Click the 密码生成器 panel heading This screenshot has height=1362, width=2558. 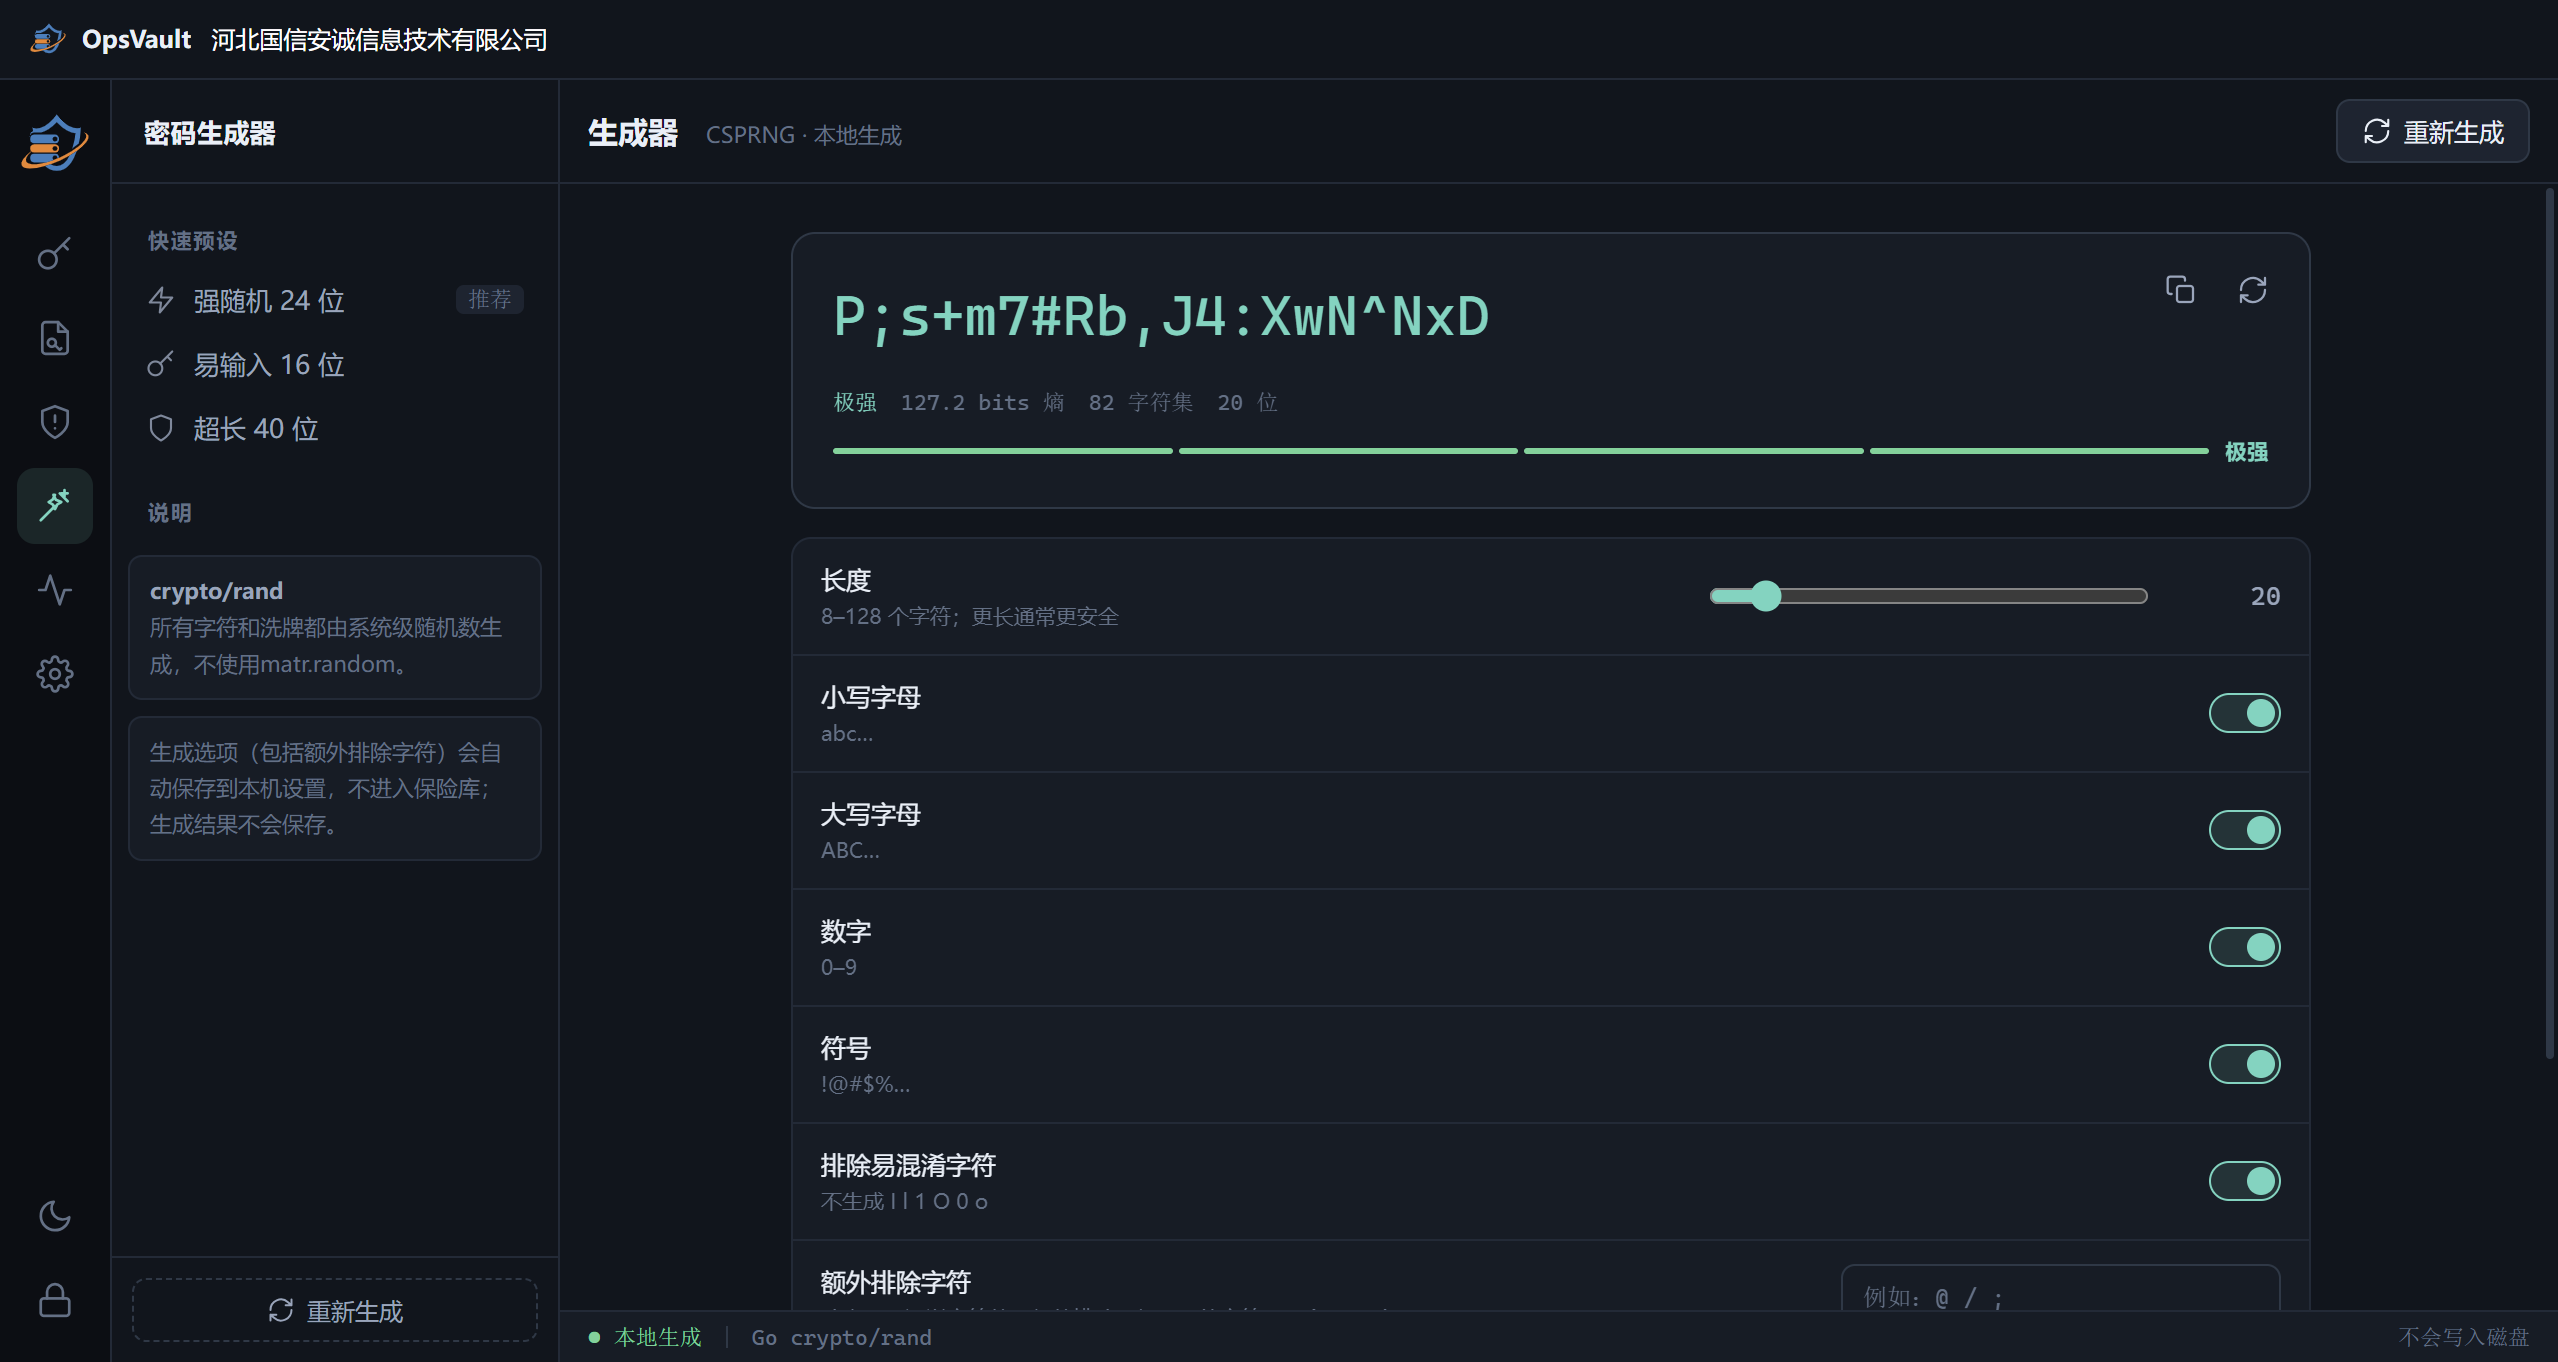coord(209,133)
